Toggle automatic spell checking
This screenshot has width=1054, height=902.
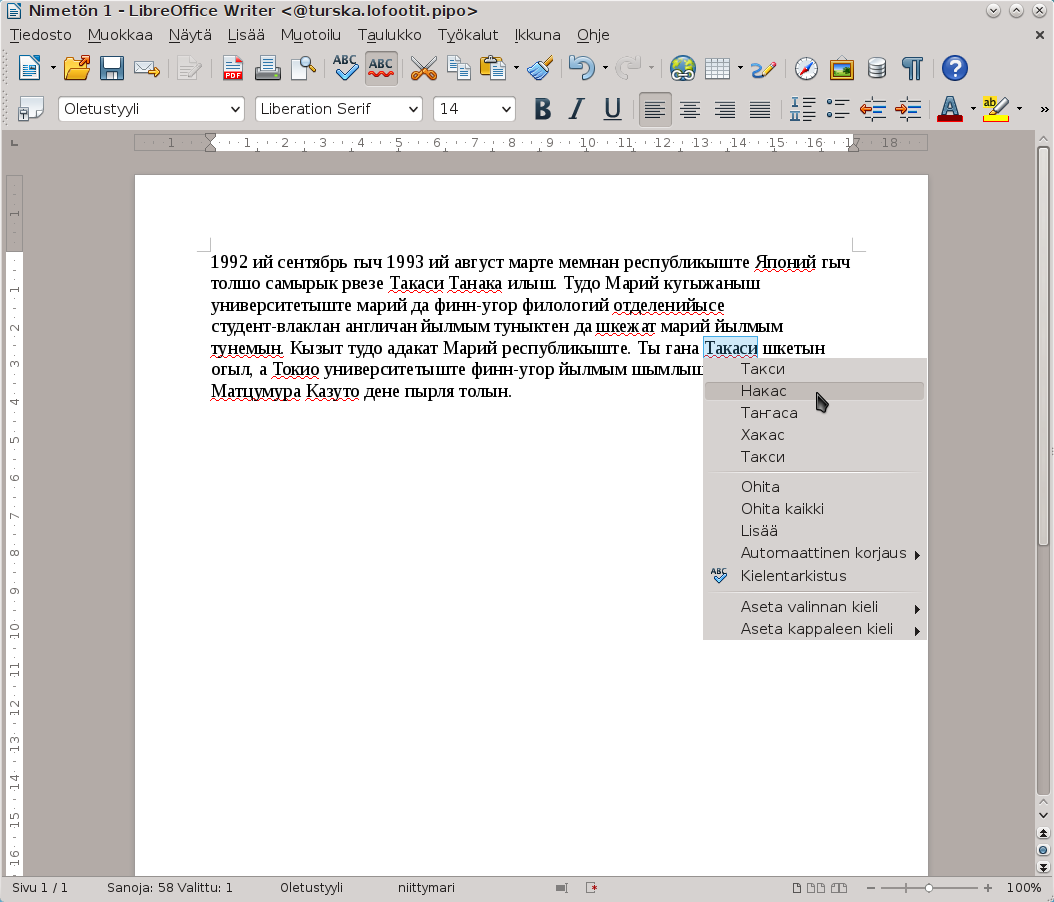381,69
